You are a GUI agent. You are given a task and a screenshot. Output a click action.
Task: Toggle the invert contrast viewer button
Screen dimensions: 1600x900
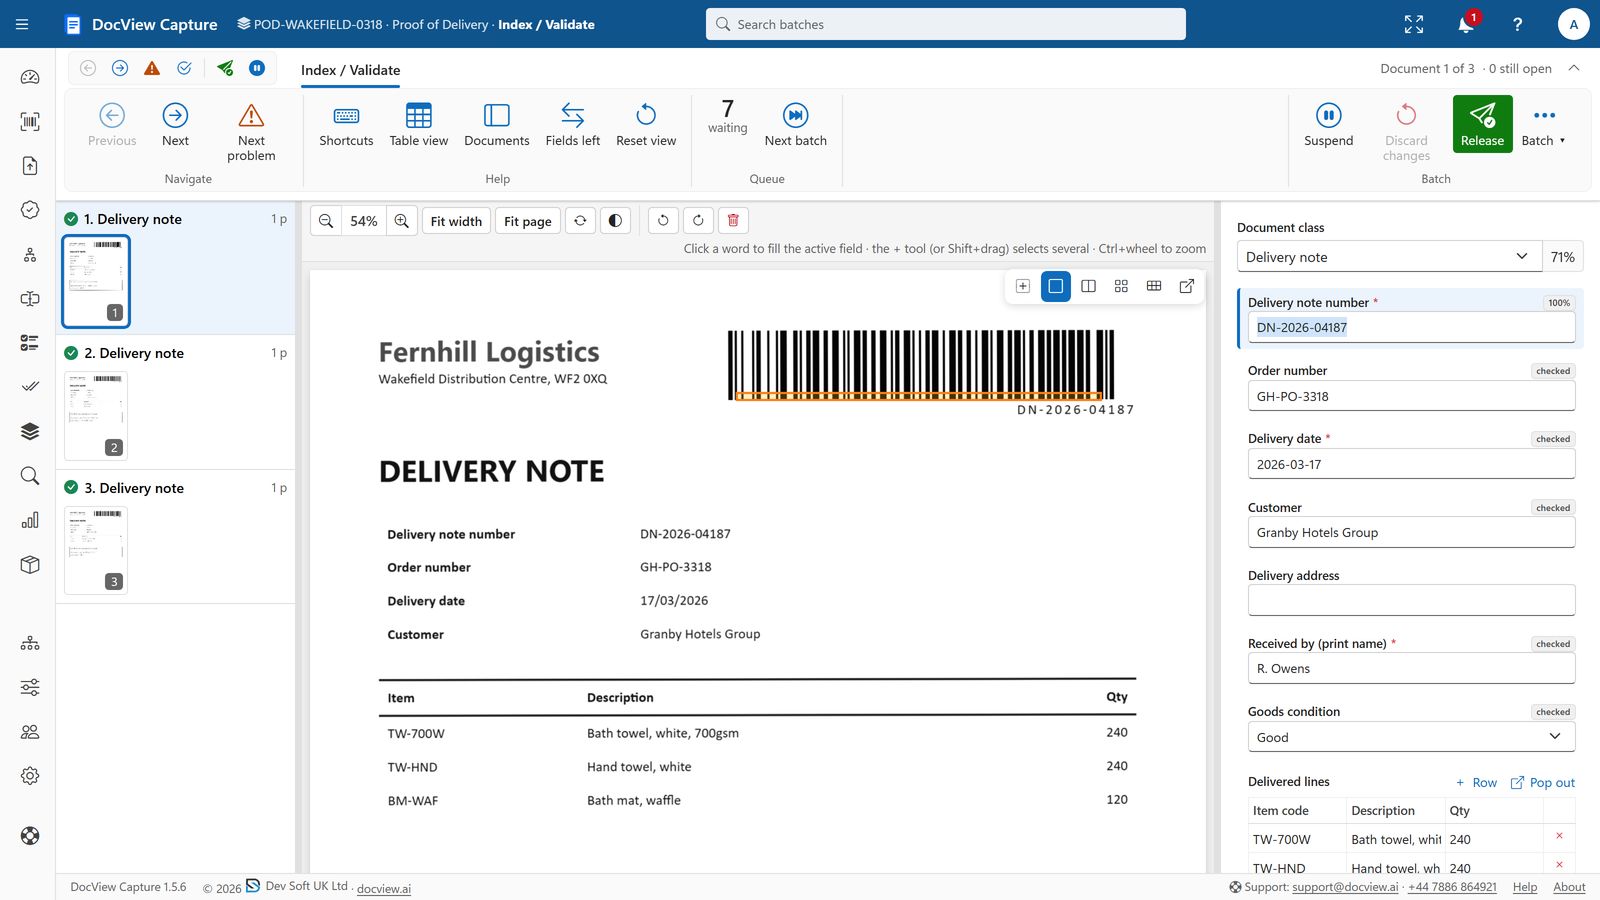click(615, 221)
